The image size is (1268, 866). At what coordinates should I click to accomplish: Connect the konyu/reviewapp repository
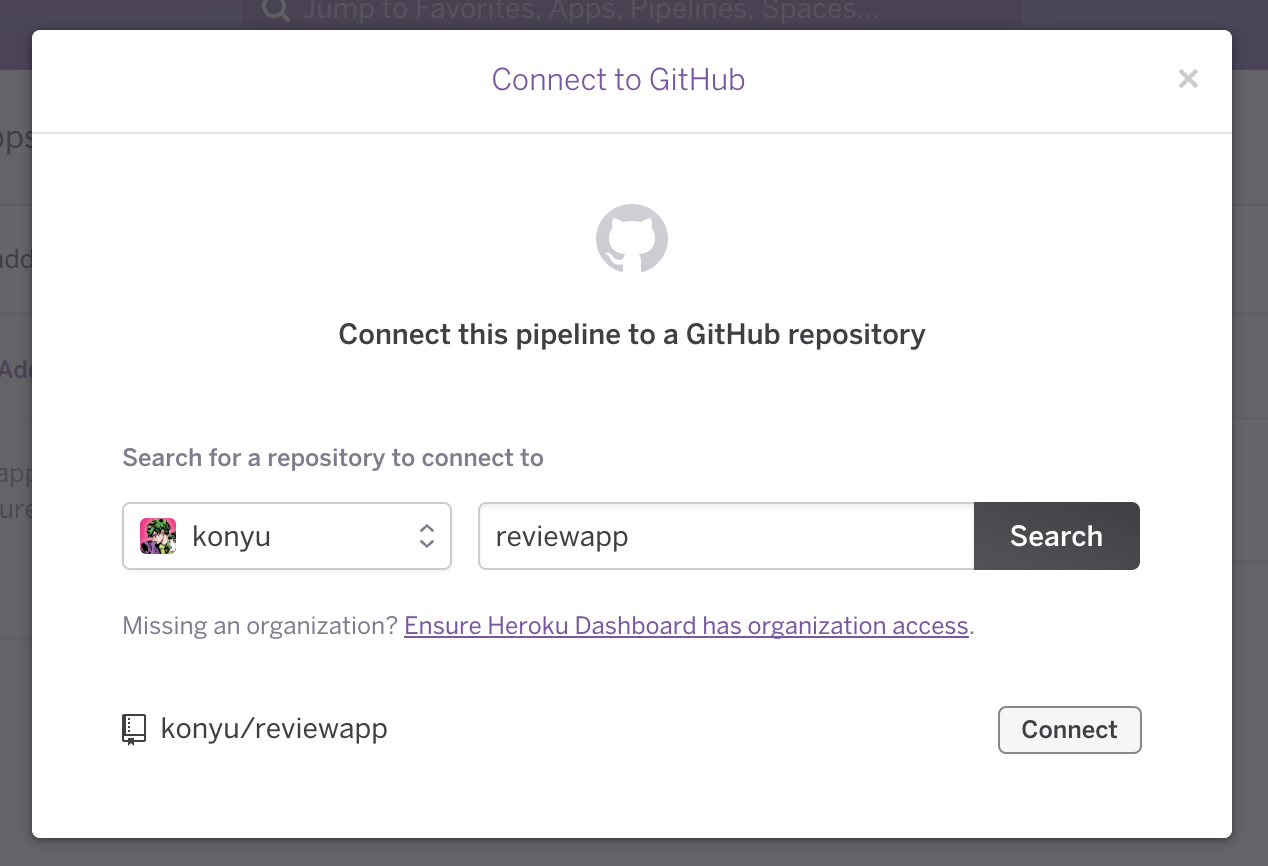pyautogui.click(x=1069, y=730)
